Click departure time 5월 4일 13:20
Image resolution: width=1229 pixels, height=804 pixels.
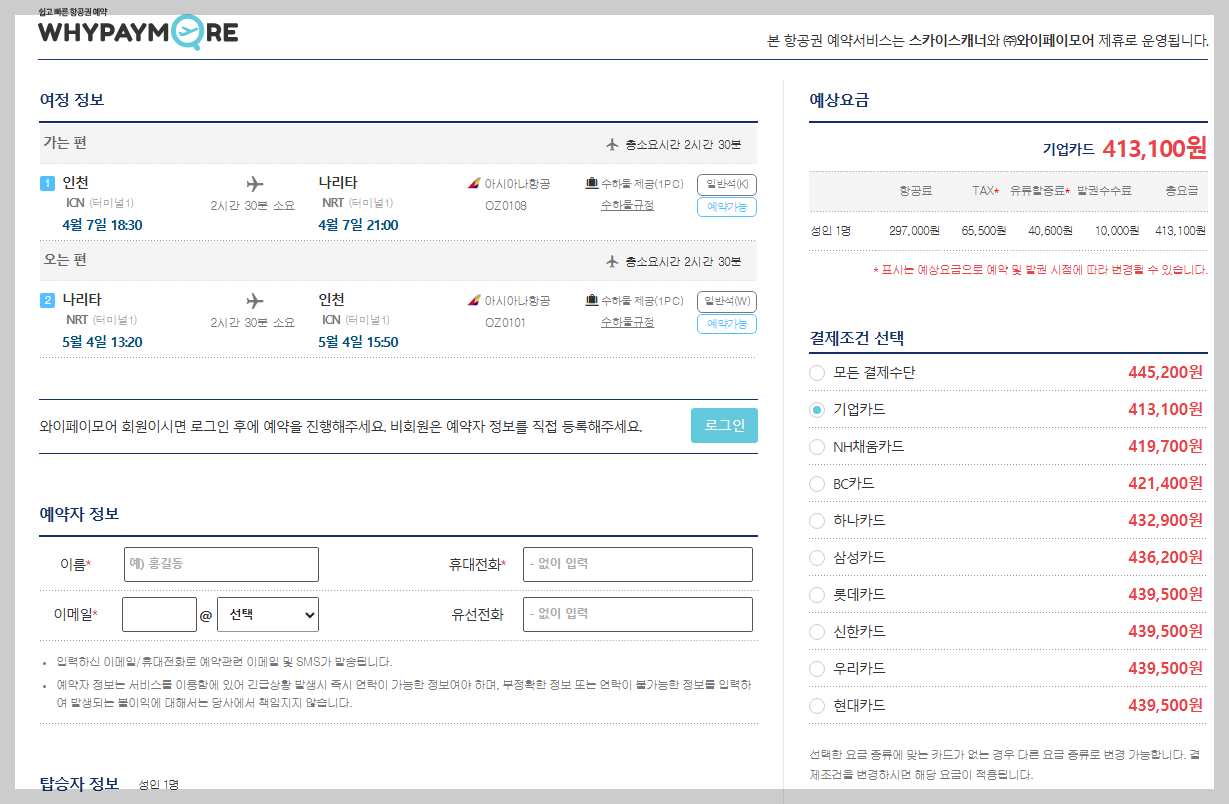(x=102, y=342)
